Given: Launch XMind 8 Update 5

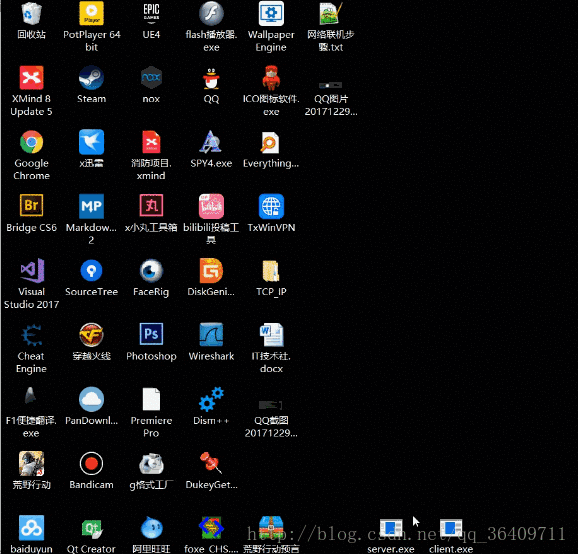Looking at the screenshot, I should [x=31, y=78].
